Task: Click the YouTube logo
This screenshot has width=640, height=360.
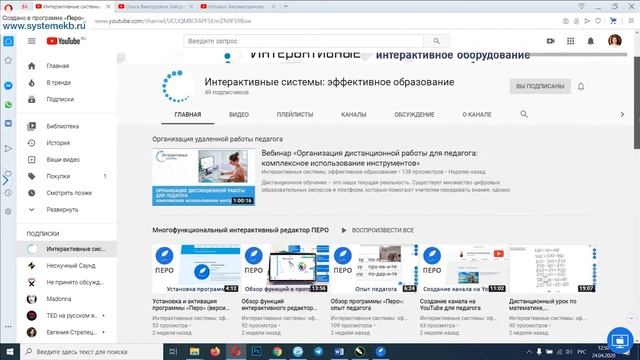Action: coord(63,41)
